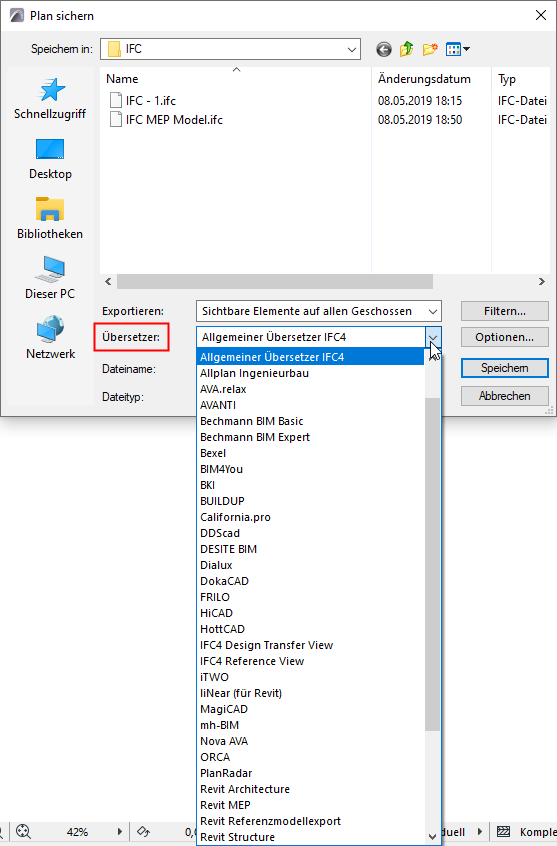This screenshot has width=557, height=846.
Task: Click the file list horizontal scrollbar
Action: [275, 282]
